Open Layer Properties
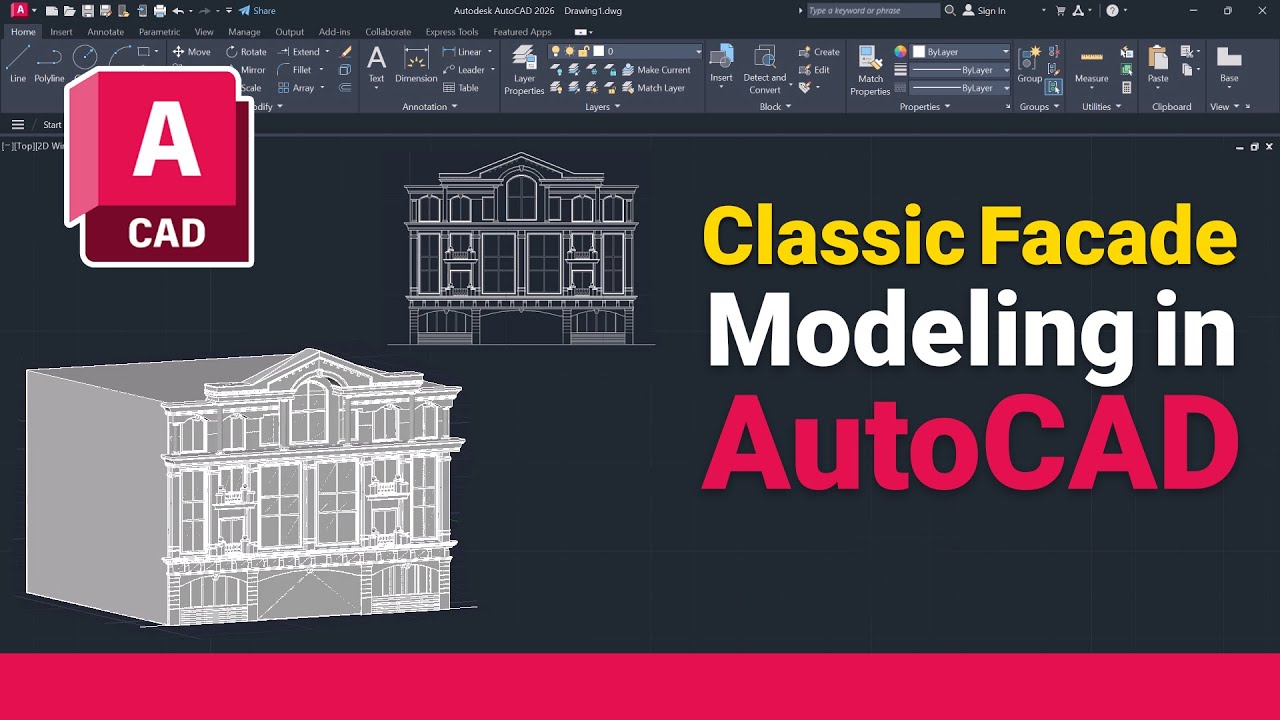The image size is (1280, 720). pyautogui.click(x=524, y=70)
